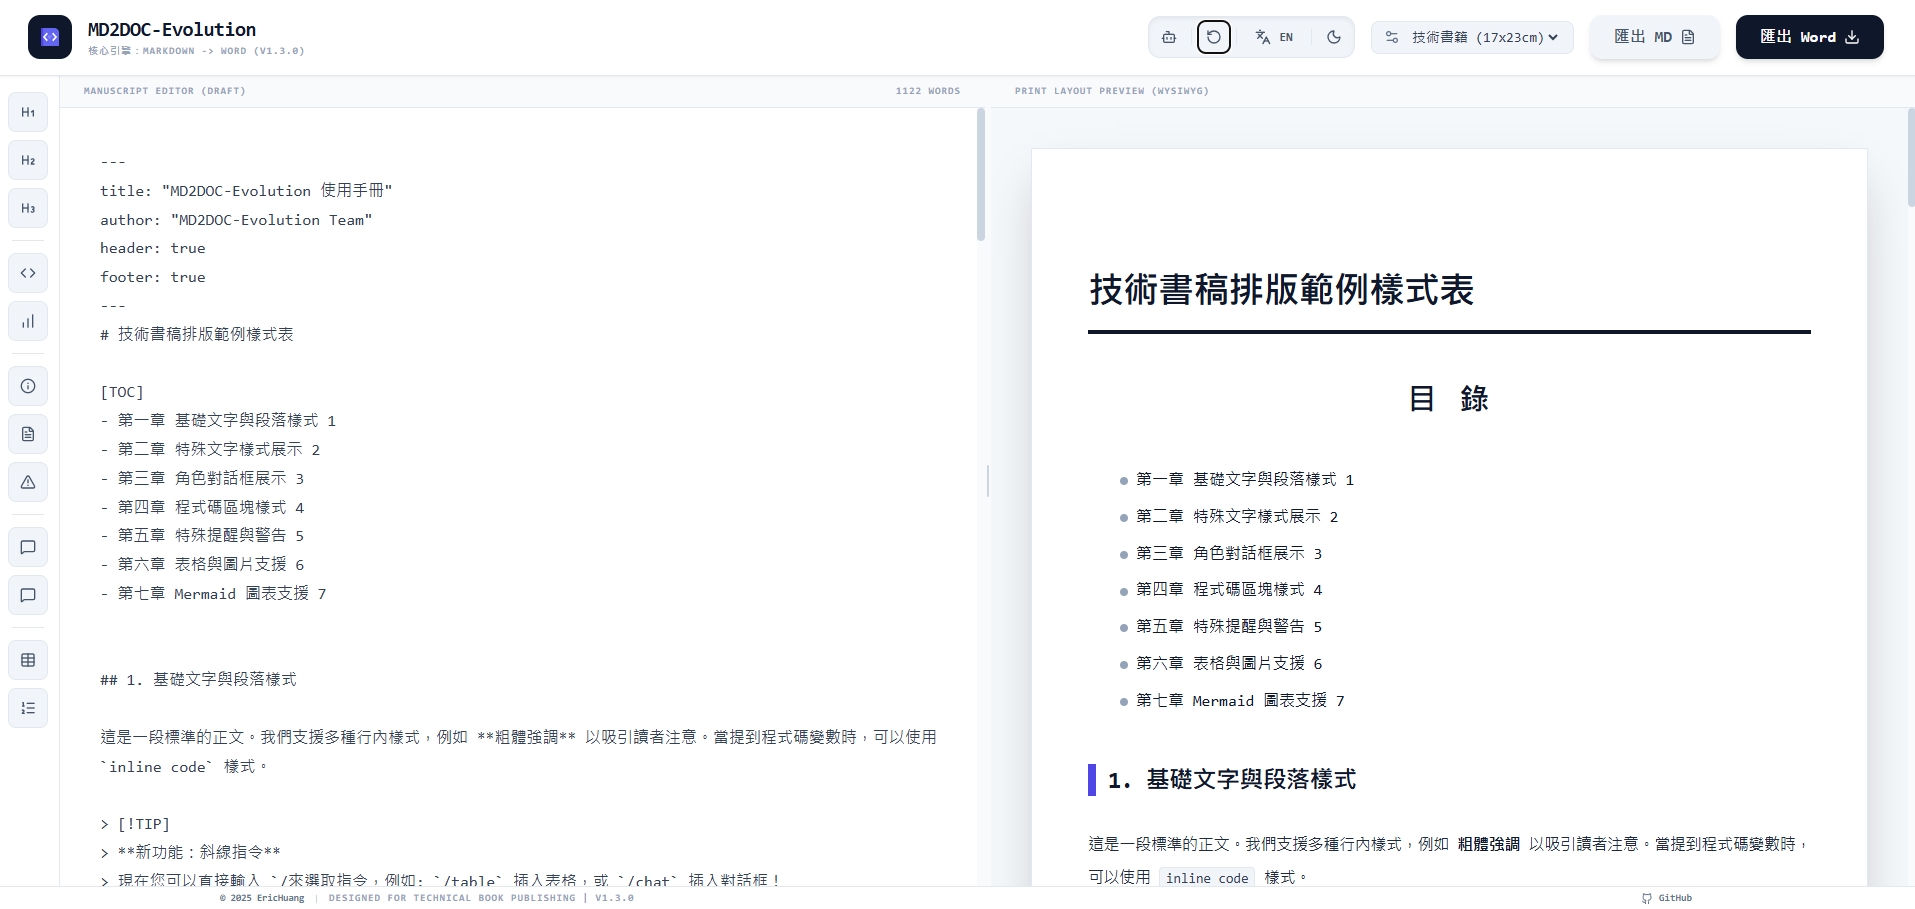Image resolution: width=1915 pixels, height=909 pixels.
Task: Insert an H1 heading from sidebar
Action: 28,112
